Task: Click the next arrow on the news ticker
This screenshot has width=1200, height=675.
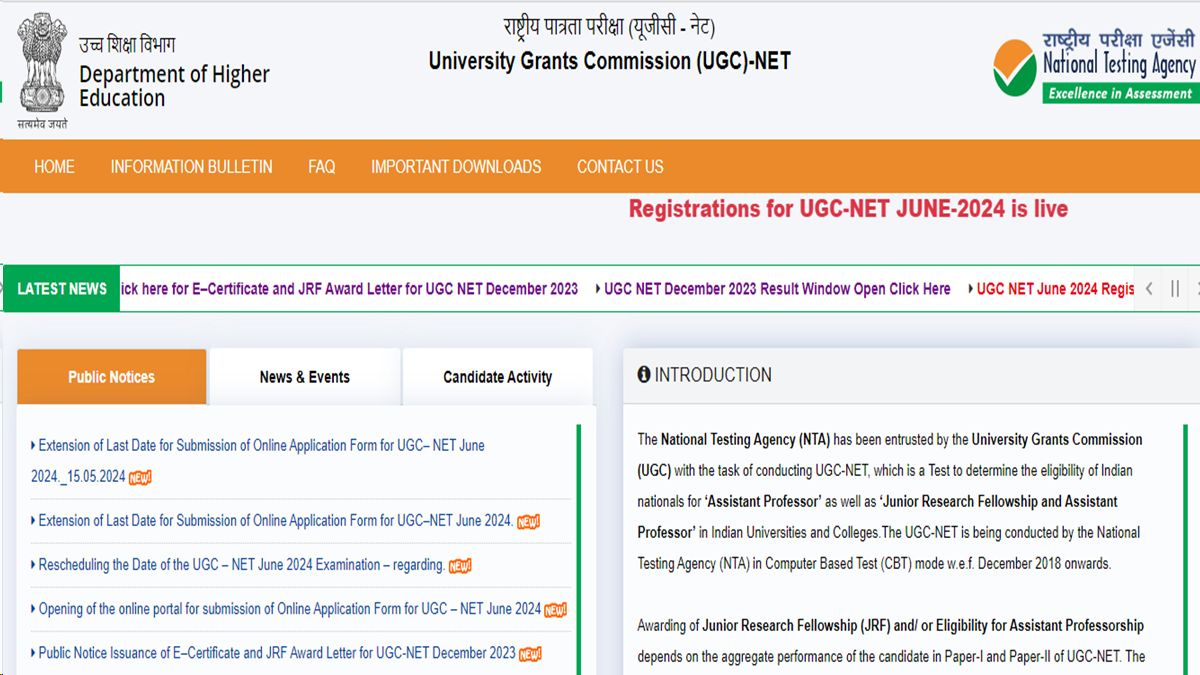Action: [x=1196, y=288]
